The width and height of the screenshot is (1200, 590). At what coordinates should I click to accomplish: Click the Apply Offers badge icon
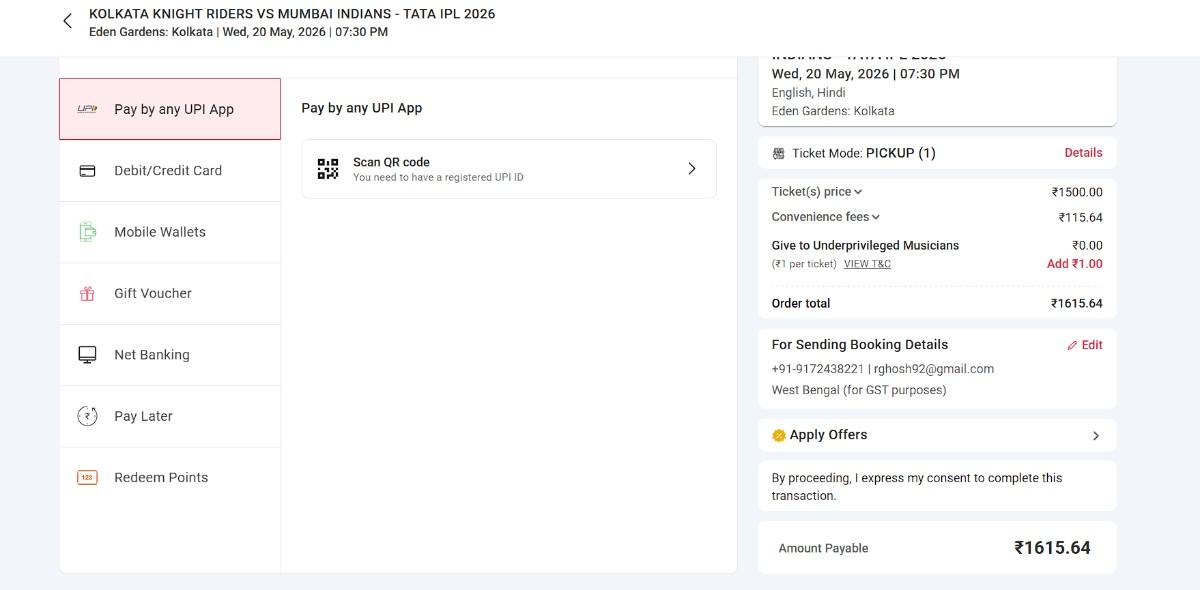tap(779, 436)
